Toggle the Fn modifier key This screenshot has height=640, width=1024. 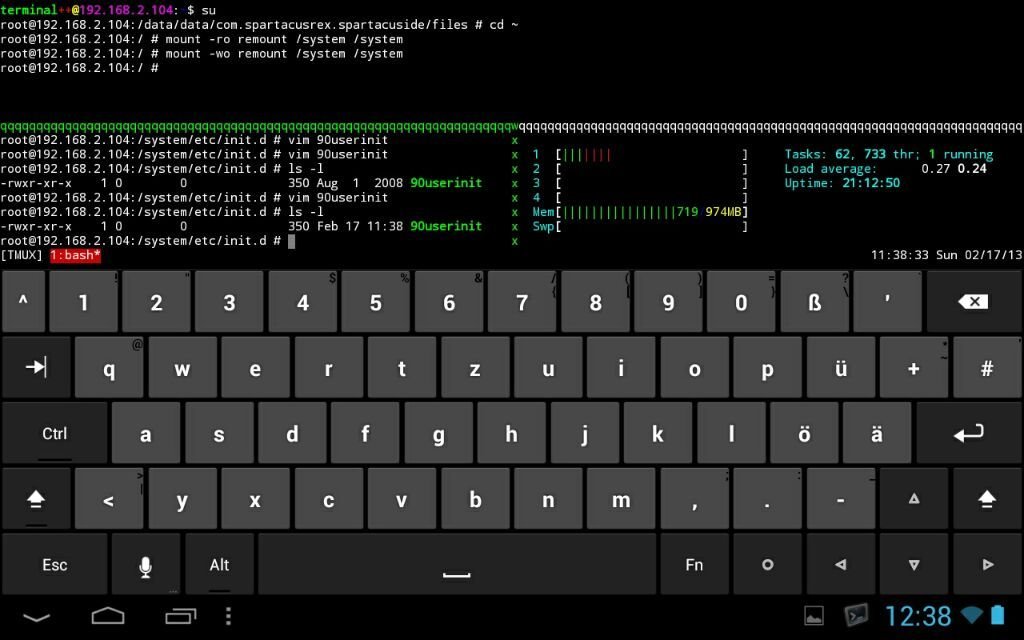click(694, 565)
